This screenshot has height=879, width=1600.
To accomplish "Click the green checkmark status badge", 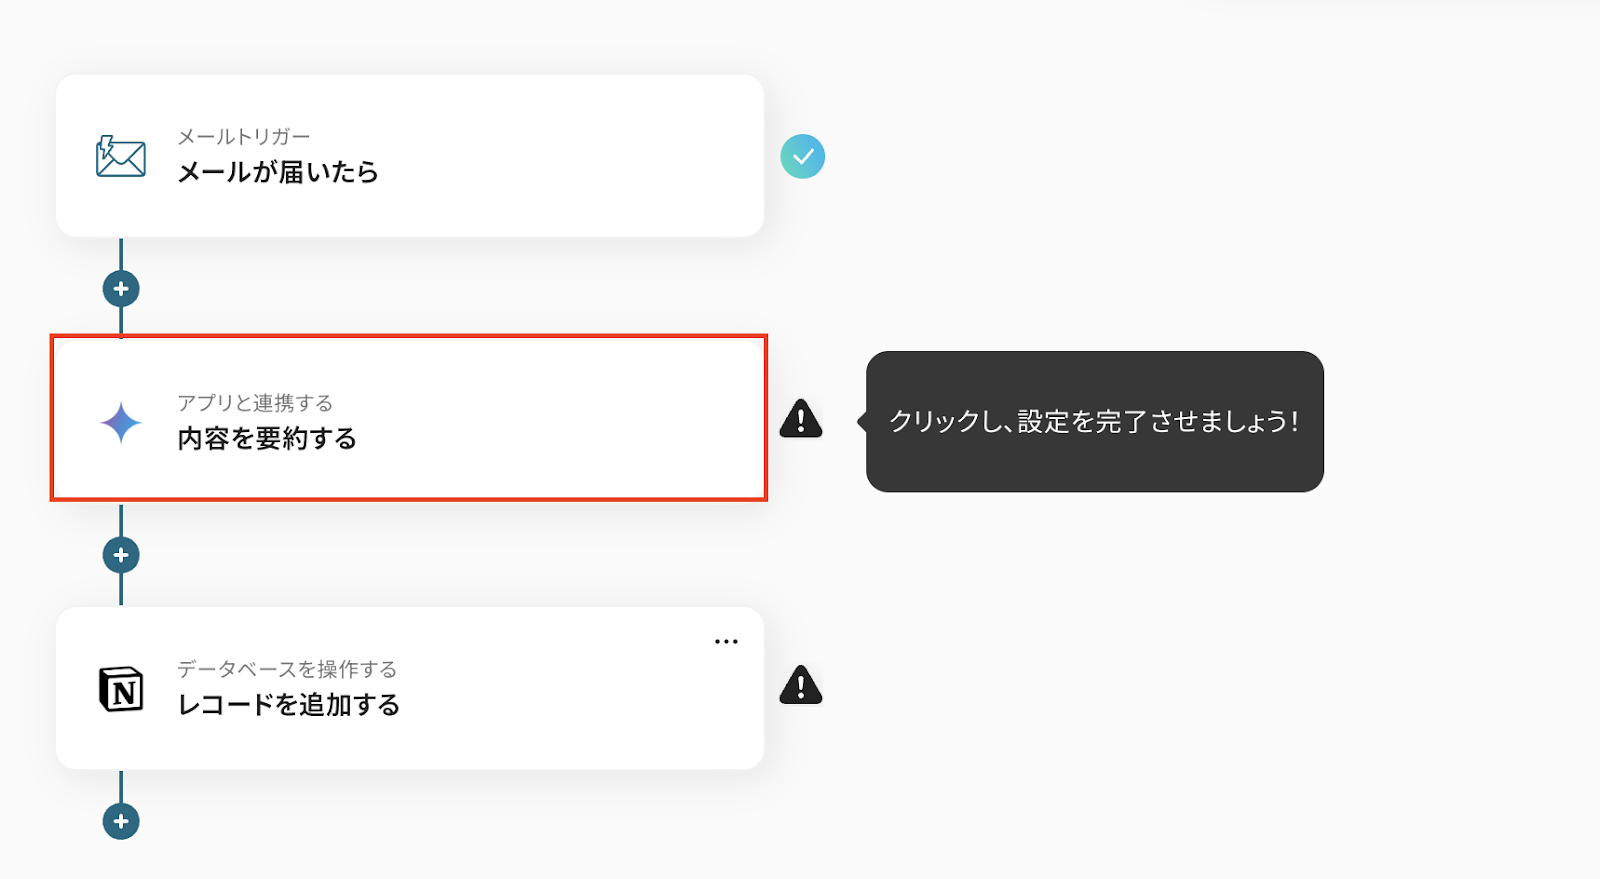I will 802,157.
